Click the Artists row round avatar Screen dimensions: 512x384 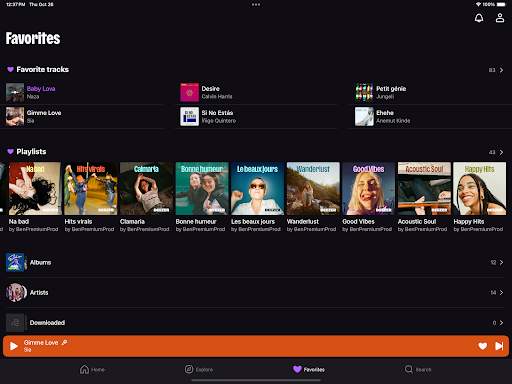tap(16, 293)
